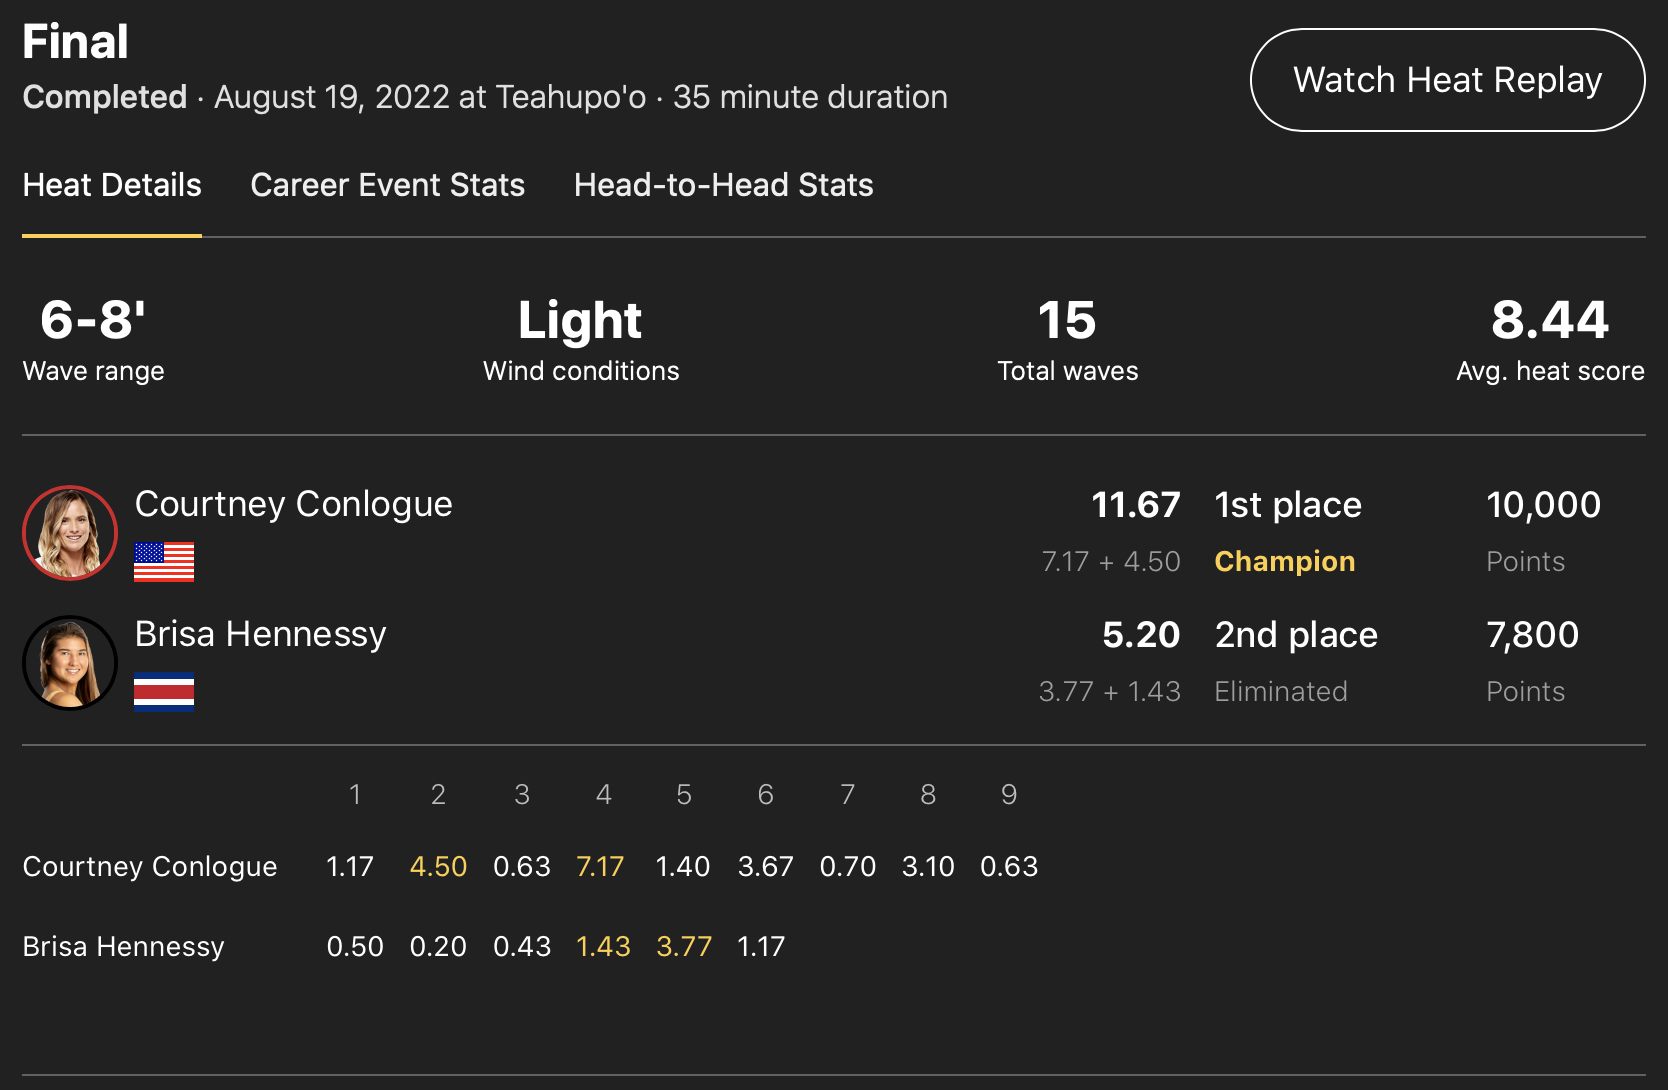The width and height of the screenshot is (1668, 1090).
Task: Click Conlogue's 4.50 wave score
Action: click(438, 866)
